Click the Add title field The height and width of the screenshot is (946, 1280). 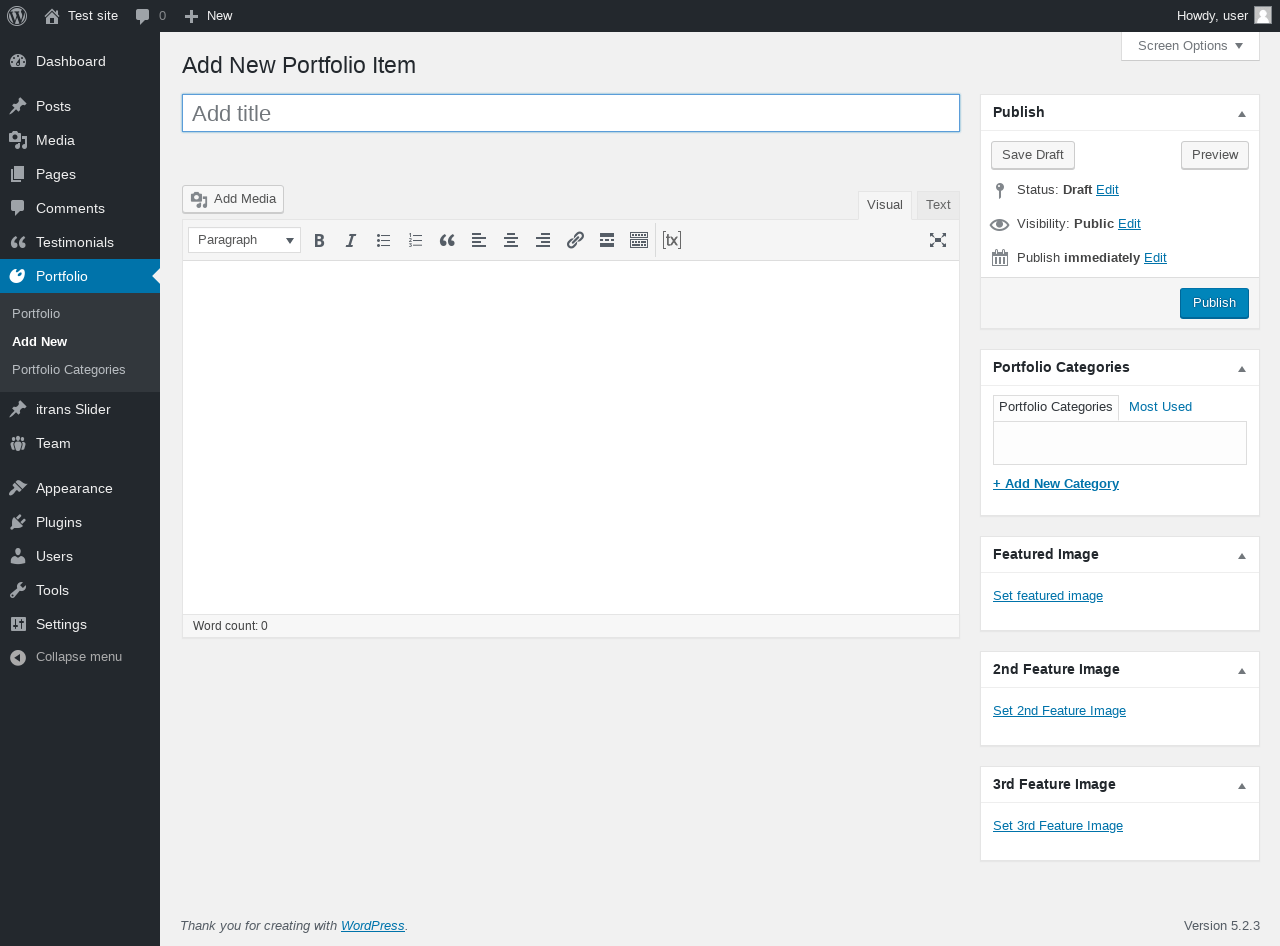coord(571,113)
